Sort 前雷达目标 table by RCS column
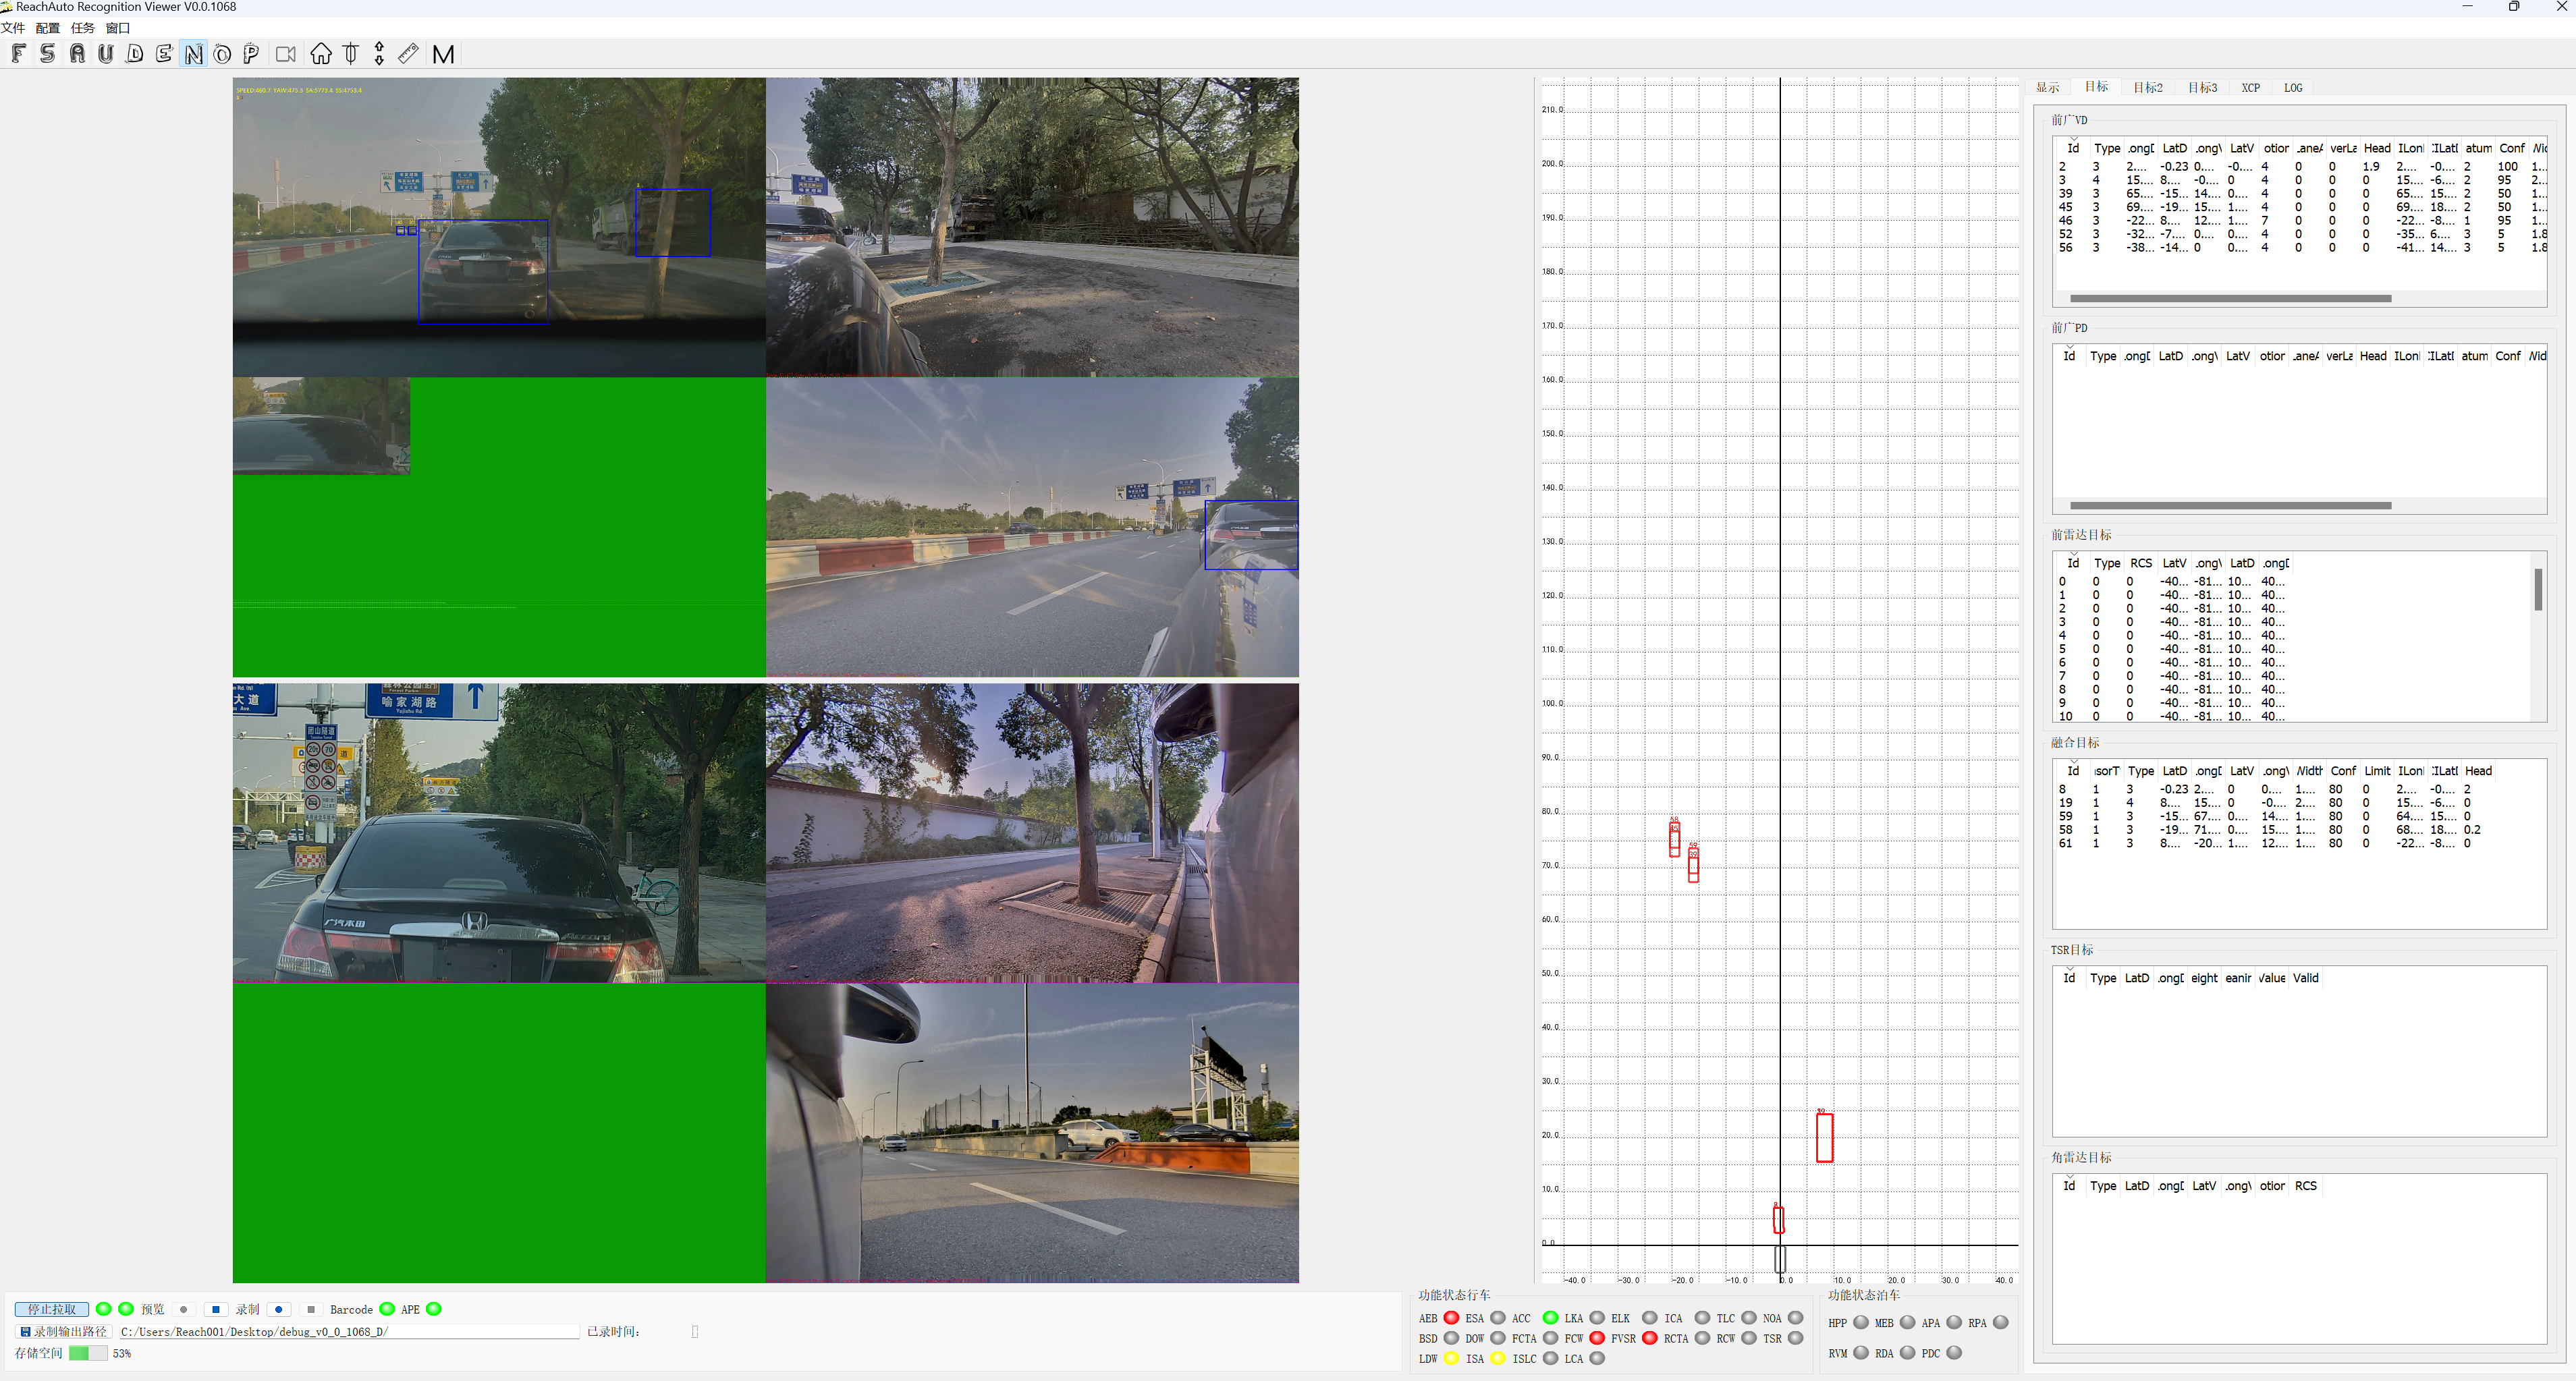Viewport: 2576px width, 1381px height. point(2140,563)
